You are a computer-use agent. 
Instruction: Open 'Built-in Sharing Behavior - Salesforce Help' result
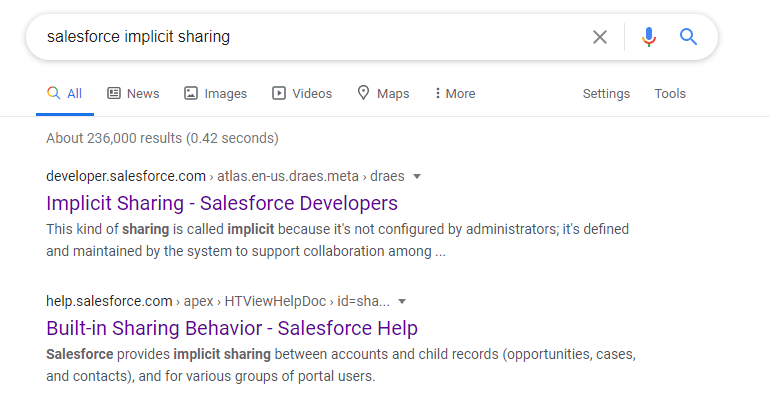pyautogui.click(x=232, y=328)
